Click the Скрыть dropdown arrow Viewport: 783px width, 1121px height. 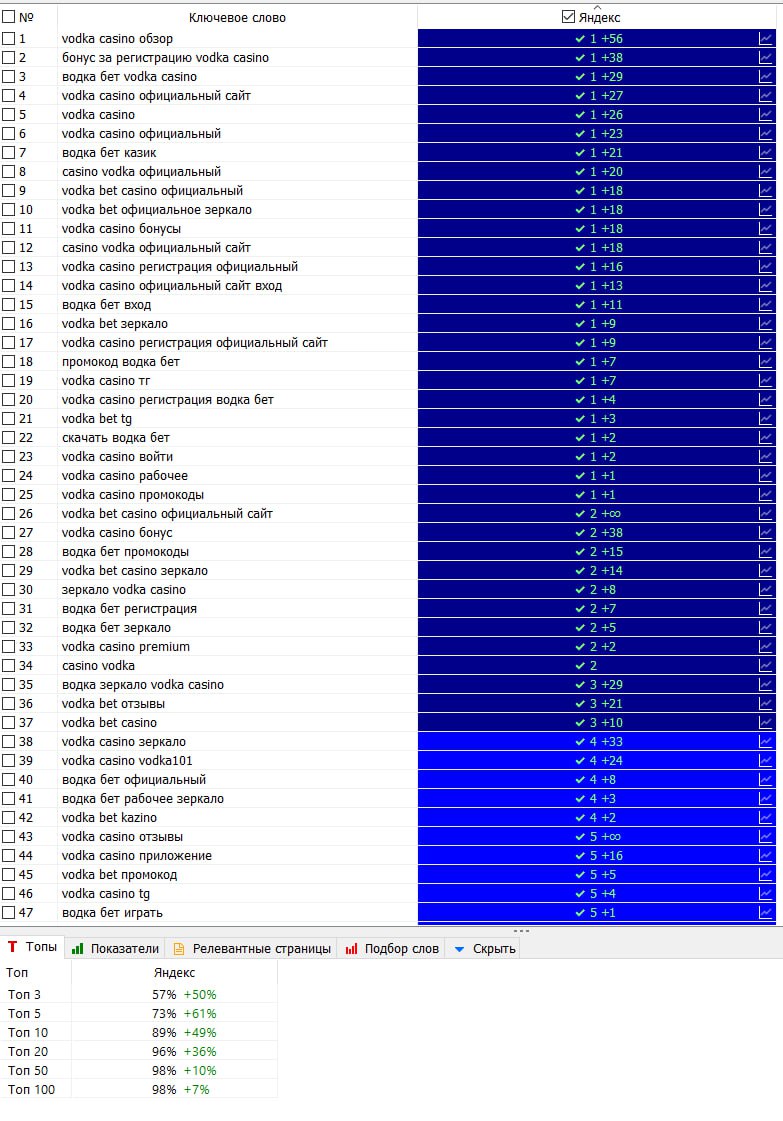point(460,949)
